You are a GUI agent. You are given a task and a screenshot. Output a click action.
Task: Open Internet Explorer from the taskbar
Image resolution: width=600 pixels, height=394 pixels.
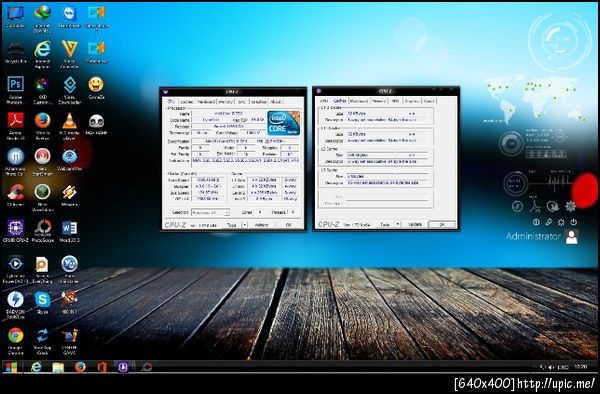click(36, 367)
